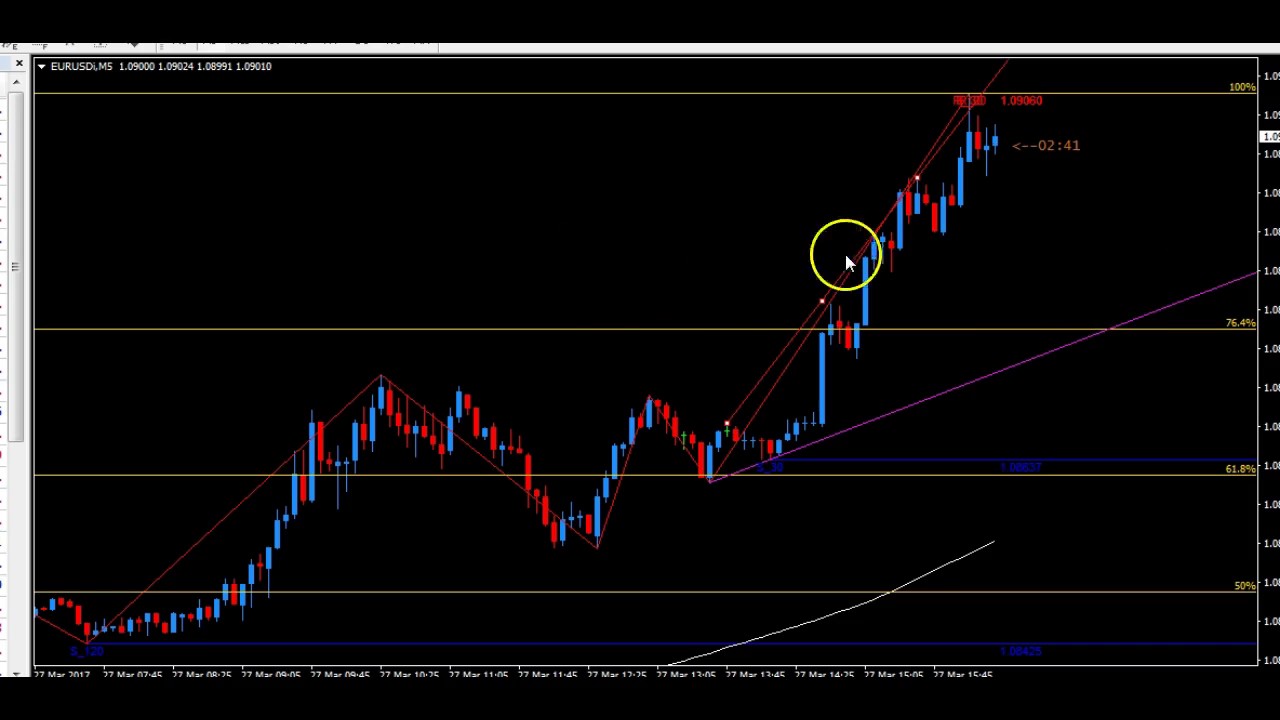This screenshot has height=720, width=1280.
Task: Open the chart menu triangle beside EURUSDi
Action: pyautogui.click(x=41, y=66)
